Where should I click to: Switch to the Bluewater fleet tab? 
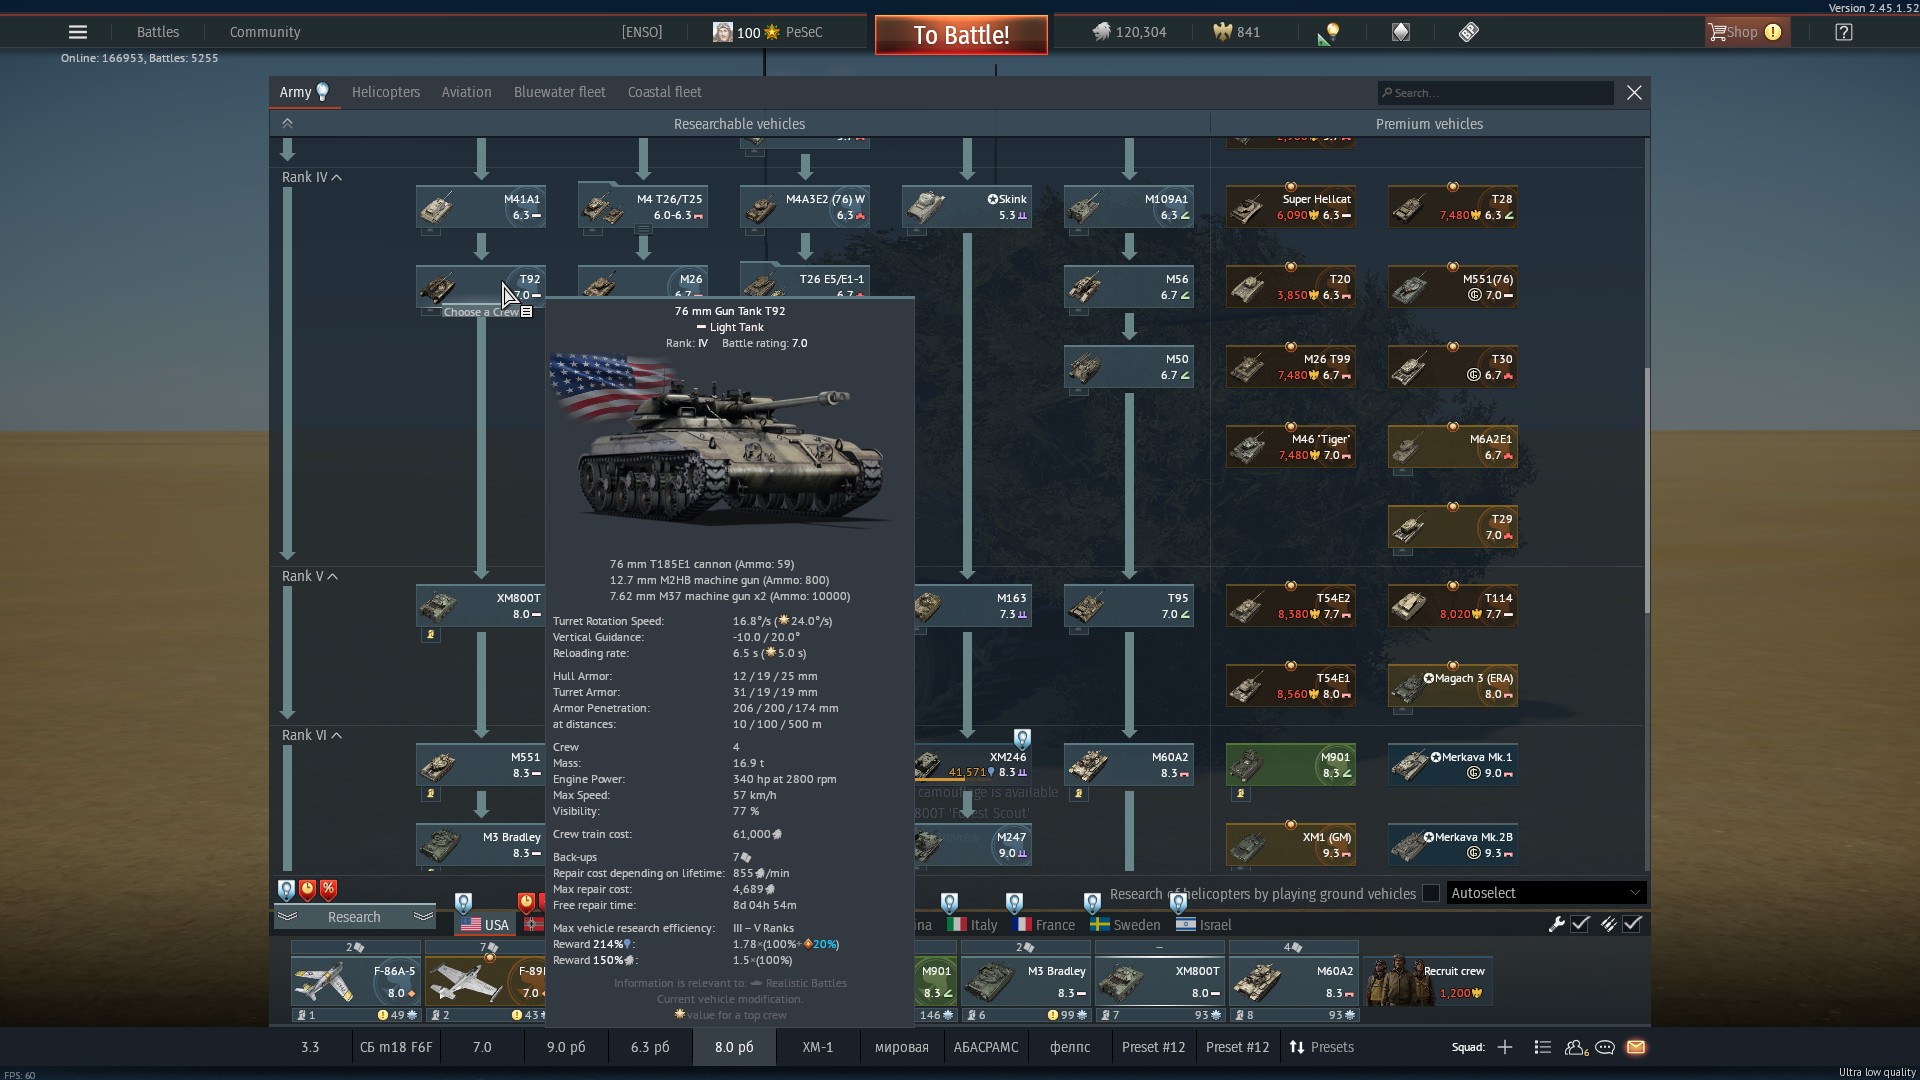point(560,92)
